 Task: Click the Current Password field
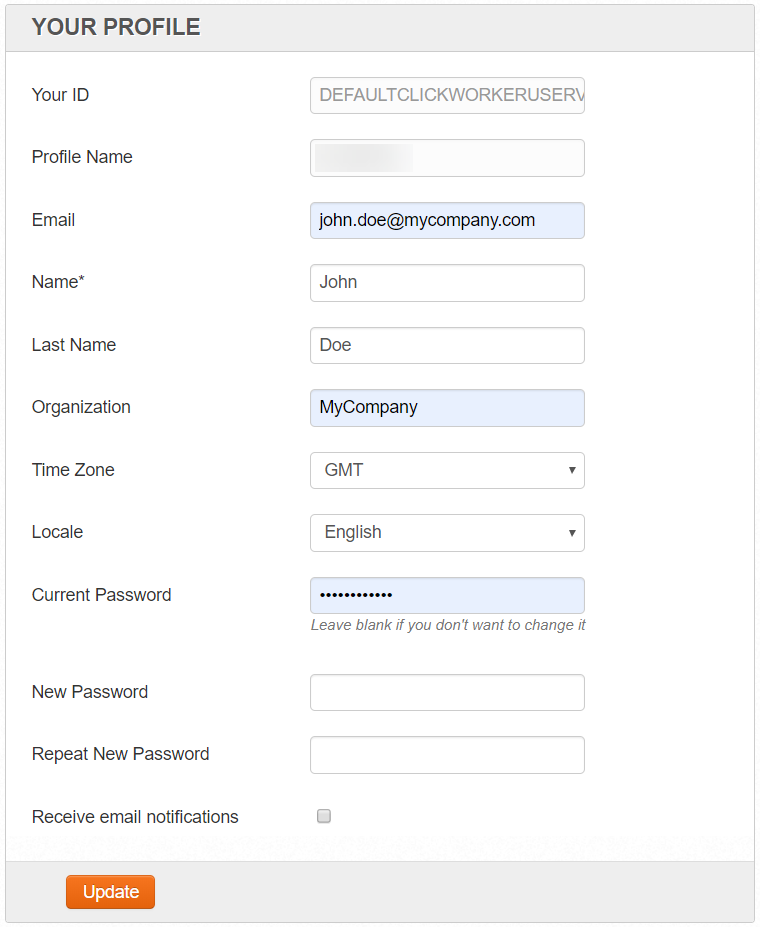[x=447, y=595]
